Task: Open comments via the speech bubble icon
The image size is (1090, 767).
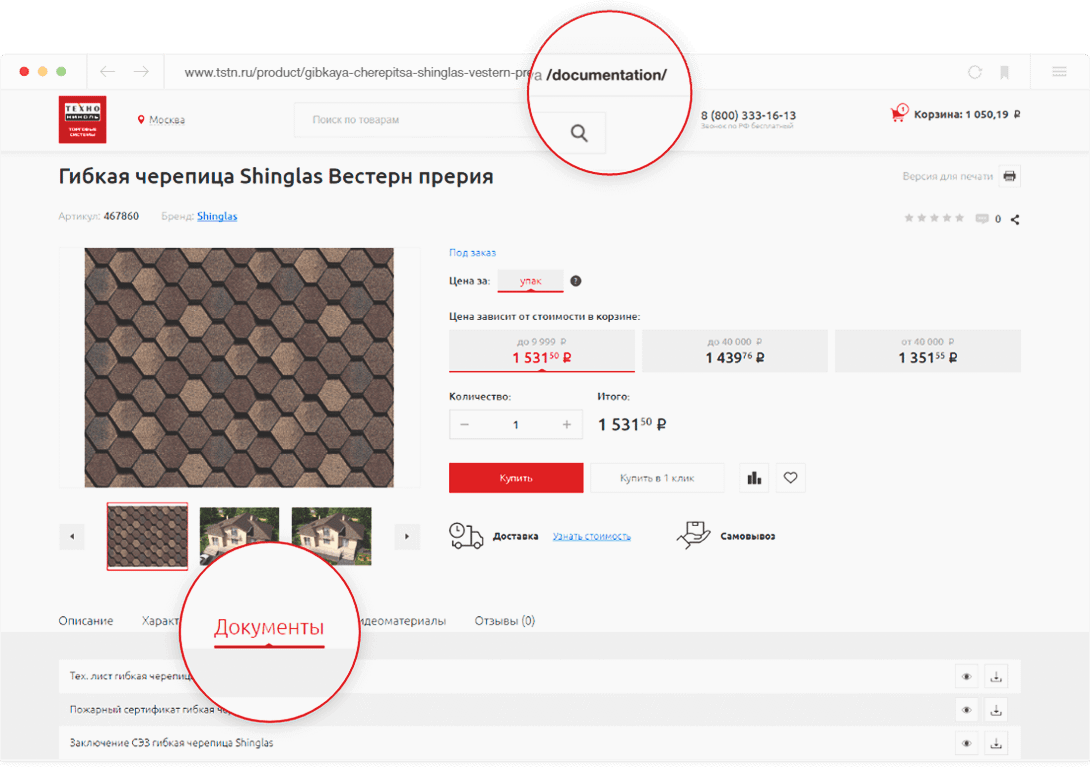Action: (982, 219)
